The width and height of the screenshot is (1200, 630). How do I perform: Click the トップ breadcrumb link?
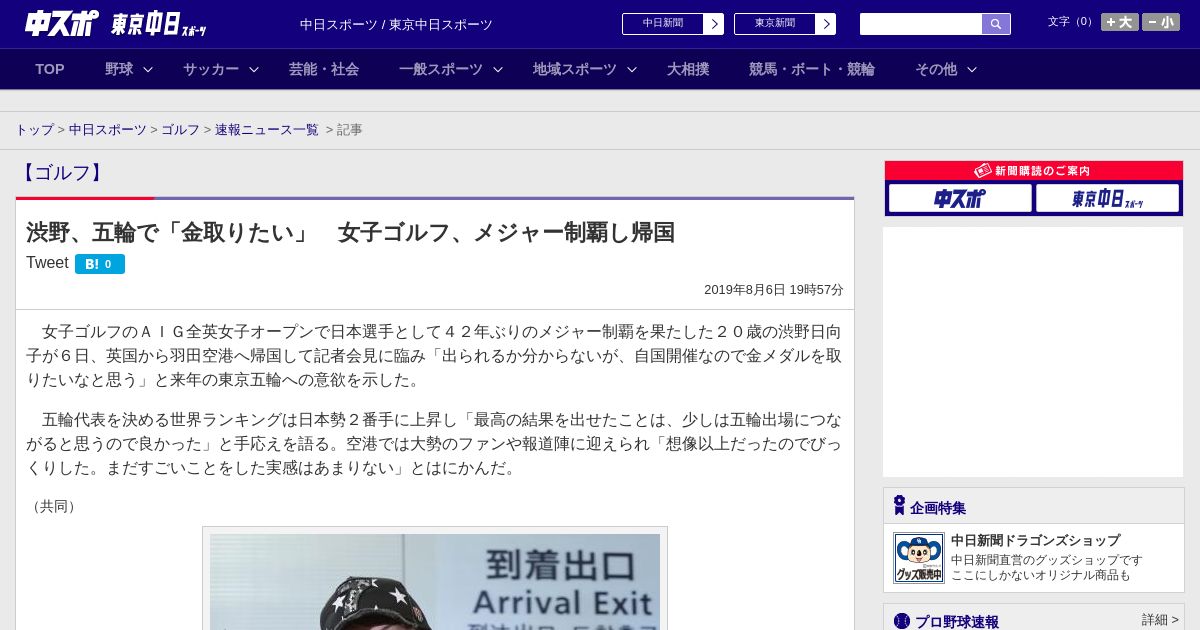[35, 130]
